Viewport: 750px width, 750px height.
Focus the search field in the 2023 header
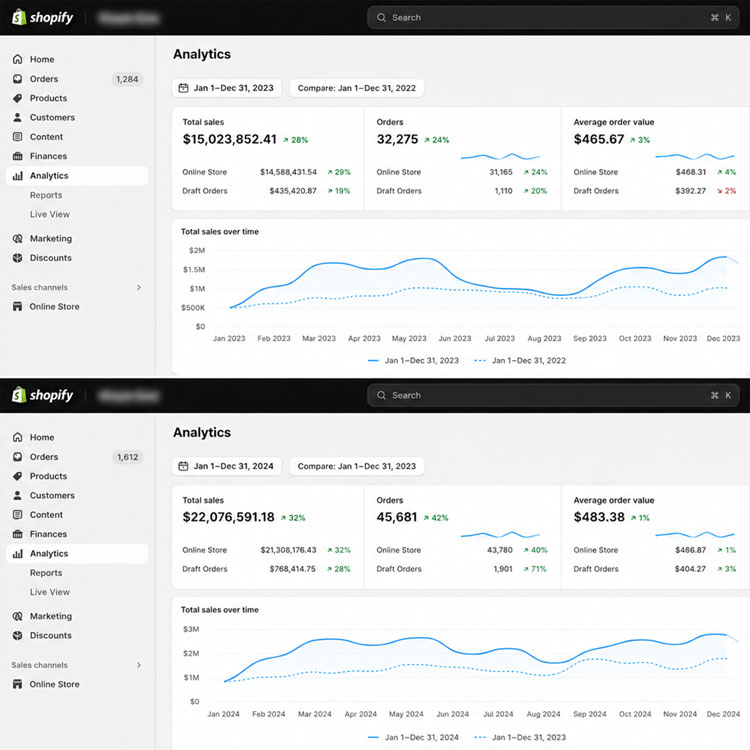pyautogui.click(x=553, y=18)
